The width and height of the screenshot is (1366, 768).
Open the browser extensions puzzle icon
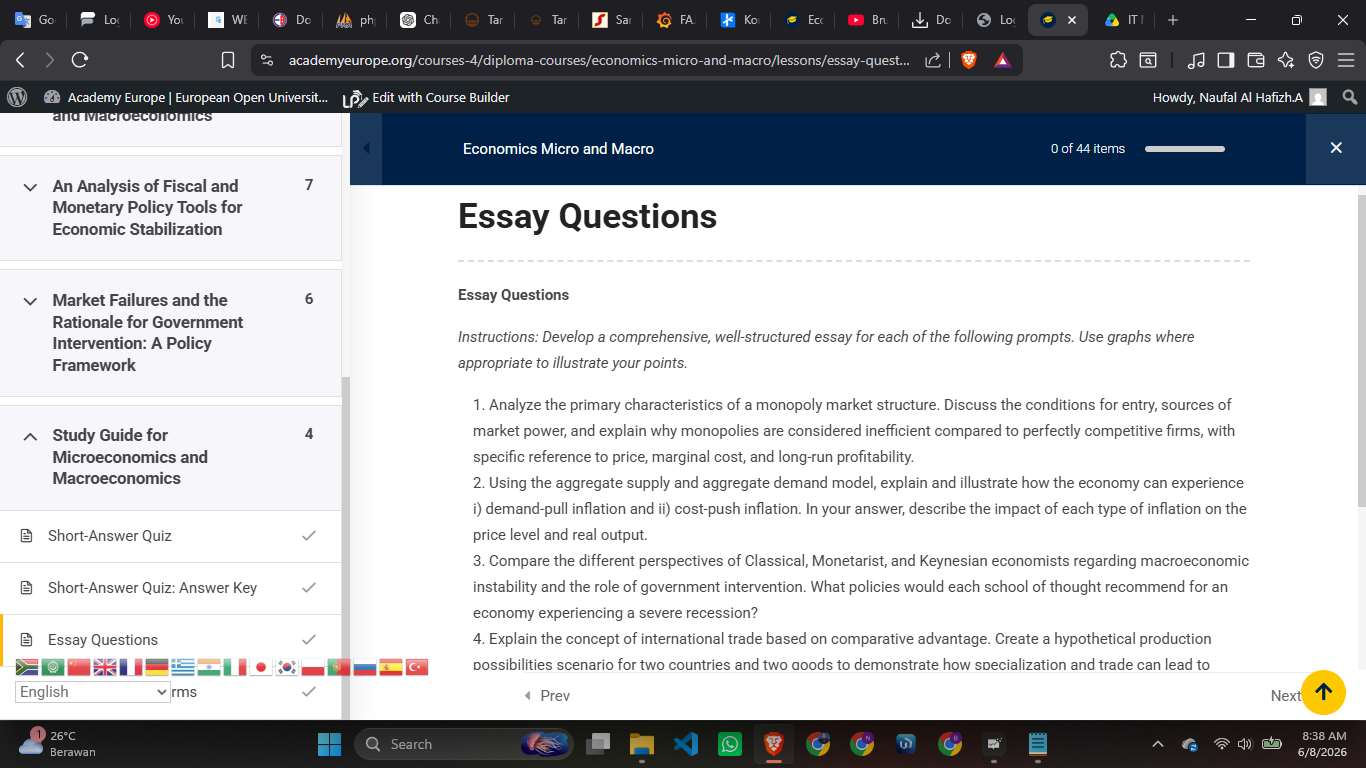click(x=1118, y=60)
